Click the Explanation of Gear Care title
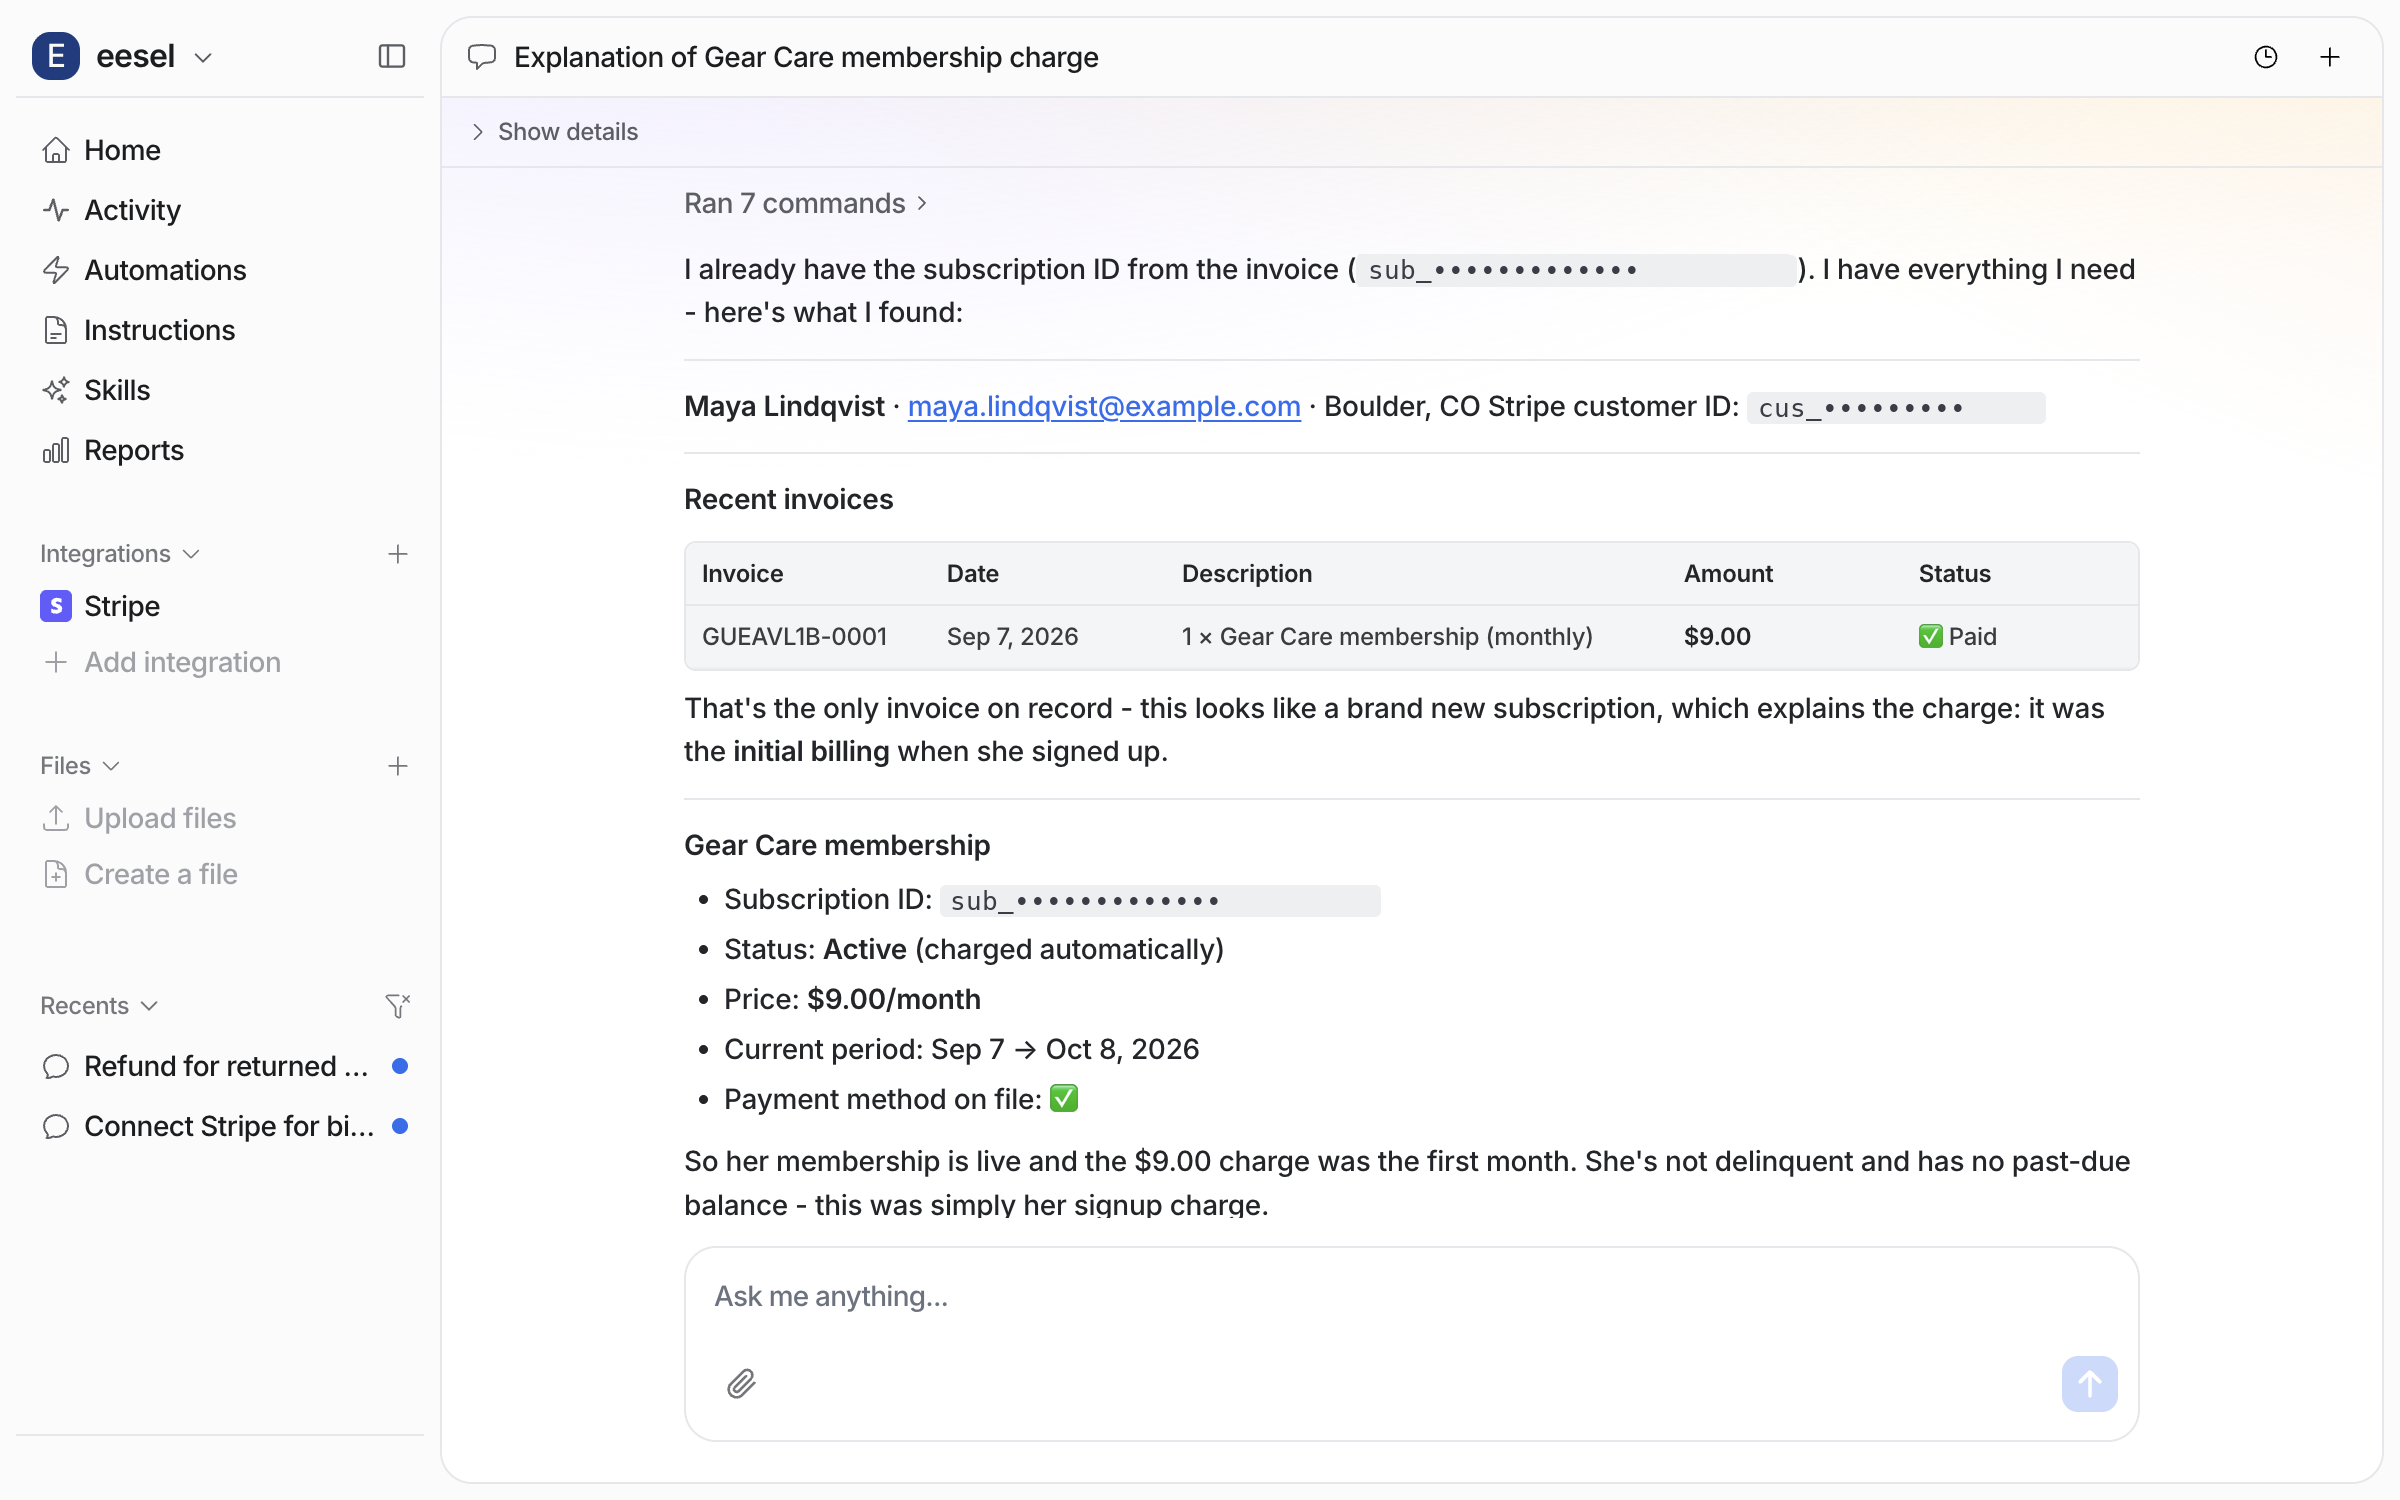The image size is (2400, 1500). 806,57
